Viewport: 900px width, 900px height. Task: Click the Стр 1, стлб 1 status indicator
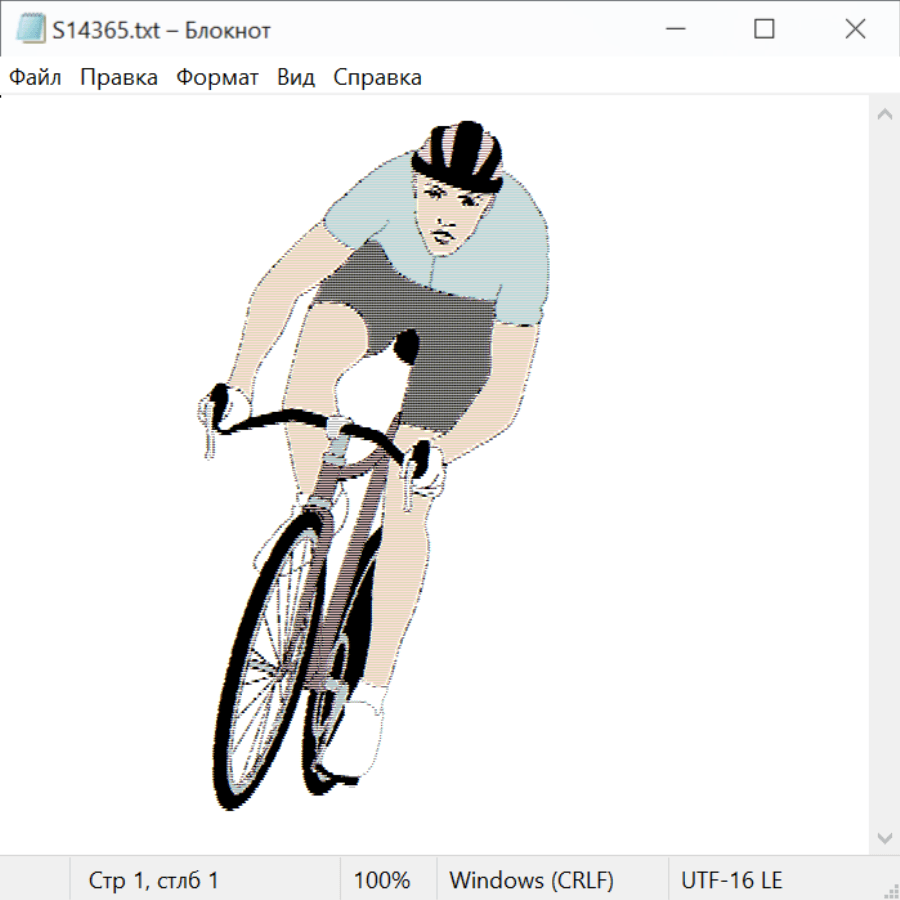(153, 881)
